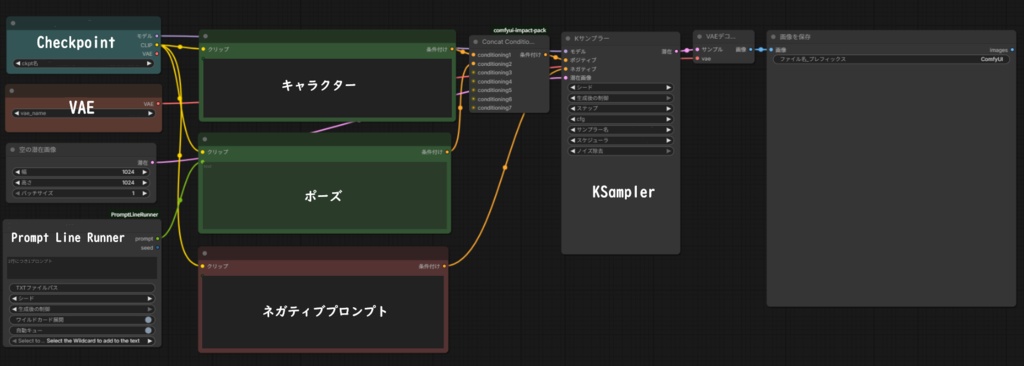1024x366 pixels.
Task: Click the Checkpoint モデル output socket
Action: click(x=157, y=36)
